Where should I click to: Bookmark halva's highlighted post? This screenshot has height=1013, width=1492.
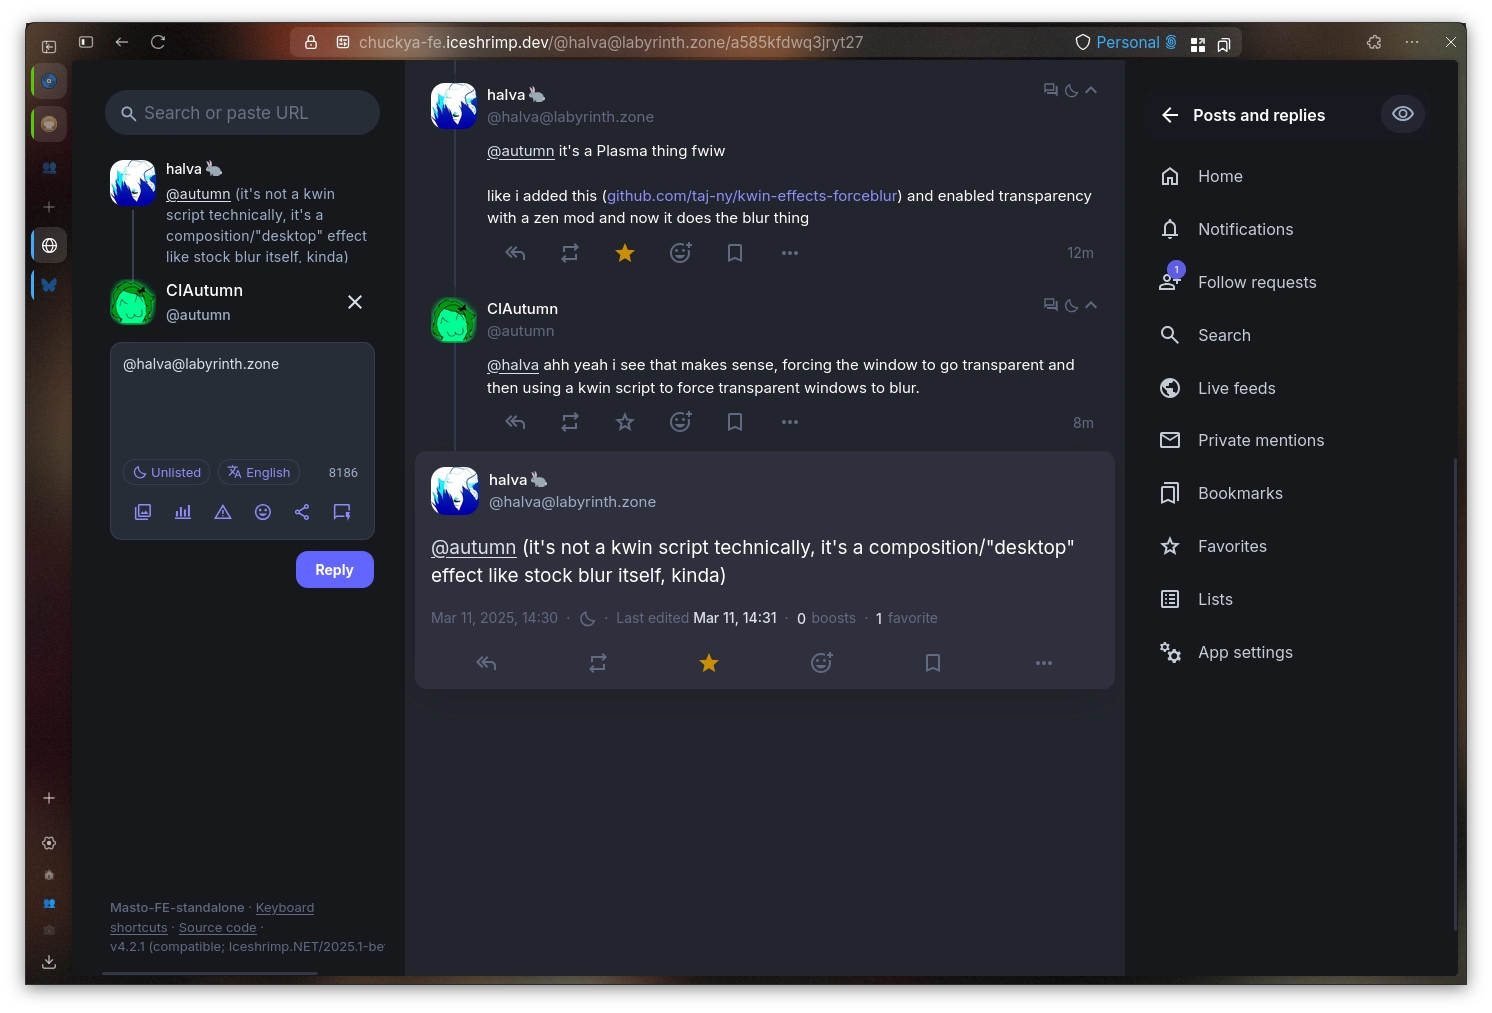click(932, 662)
